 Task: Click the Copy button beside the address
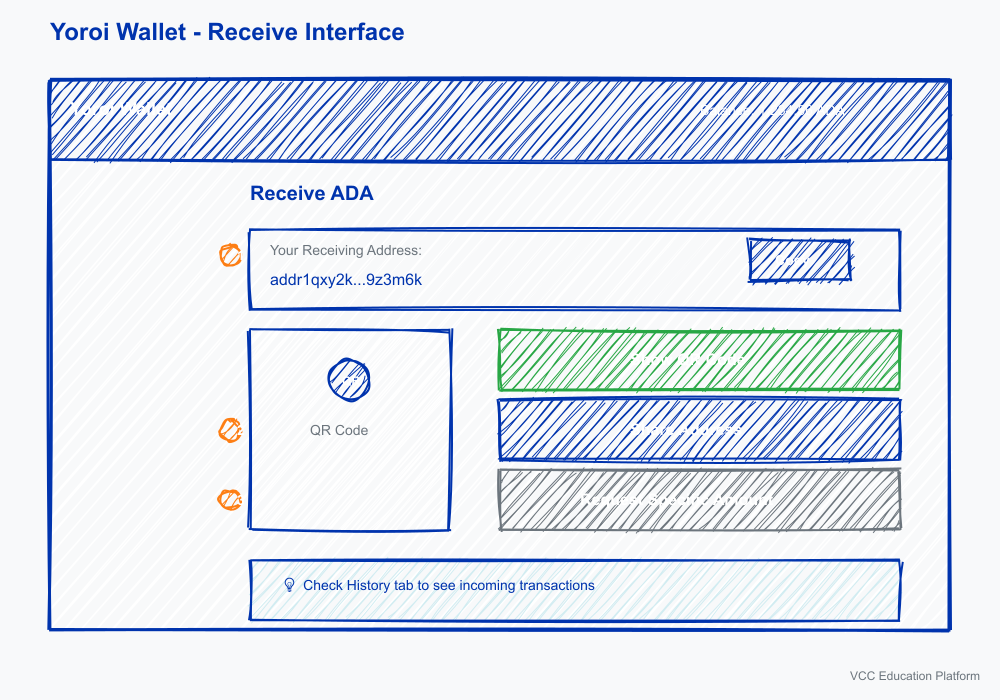coord(799,260)
